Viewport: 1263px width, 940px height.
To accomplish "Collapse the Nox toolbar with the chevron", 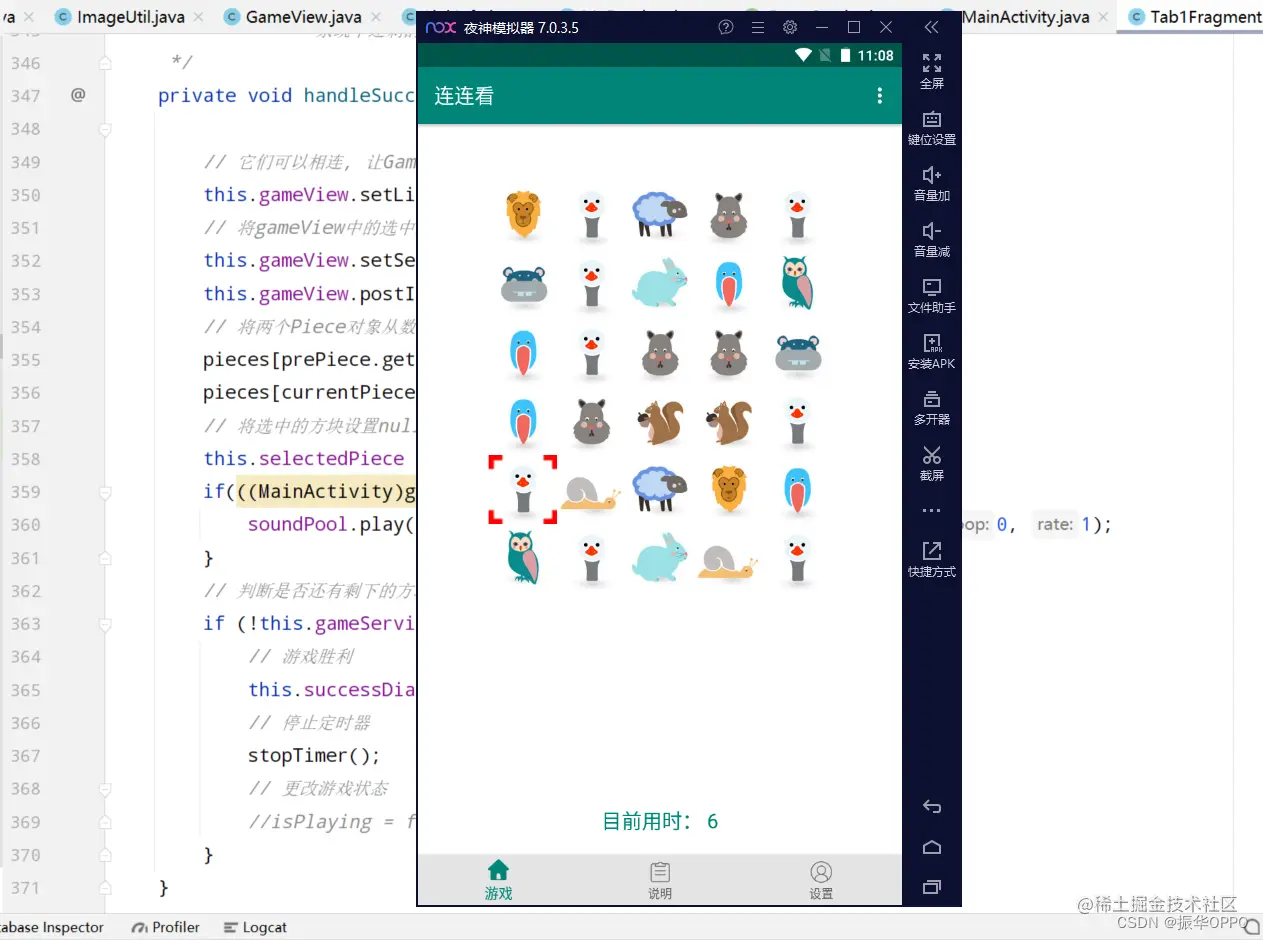I will click(x=930, y=27).
